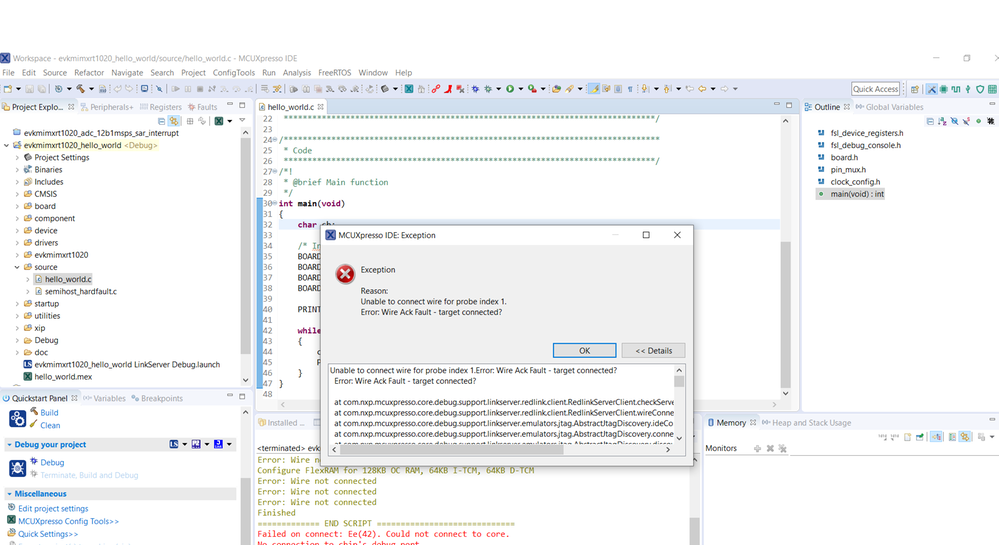Switch to the Global Variables tab
999x545 pixels.
(x=889, y=107)
